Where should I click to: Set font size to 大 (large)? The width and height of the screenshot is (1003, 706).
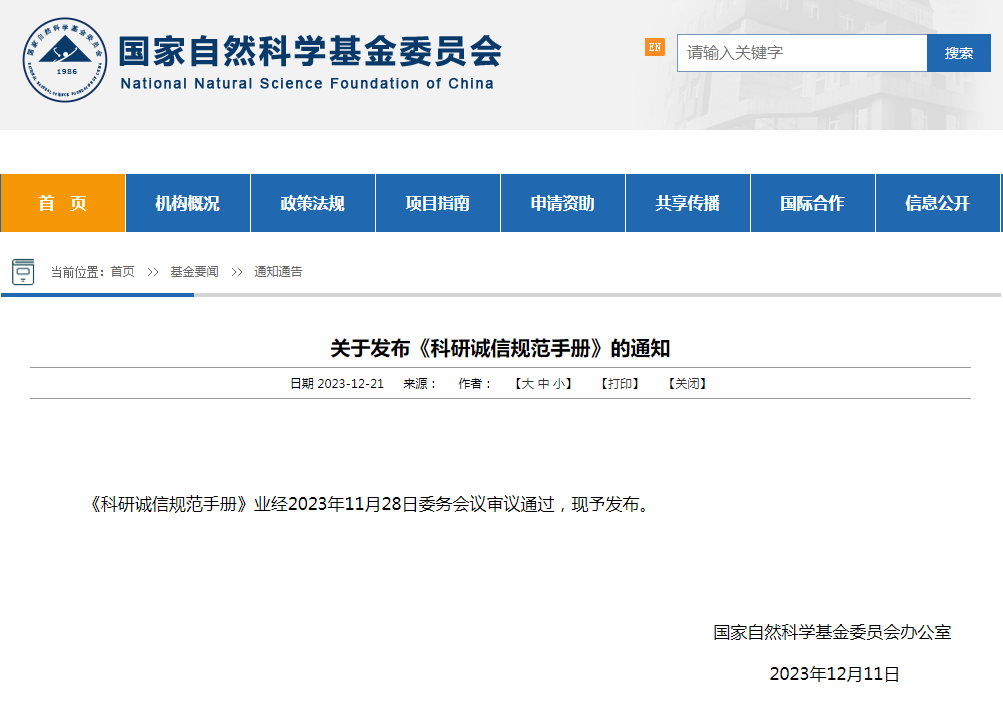click(x=527, y=384)
